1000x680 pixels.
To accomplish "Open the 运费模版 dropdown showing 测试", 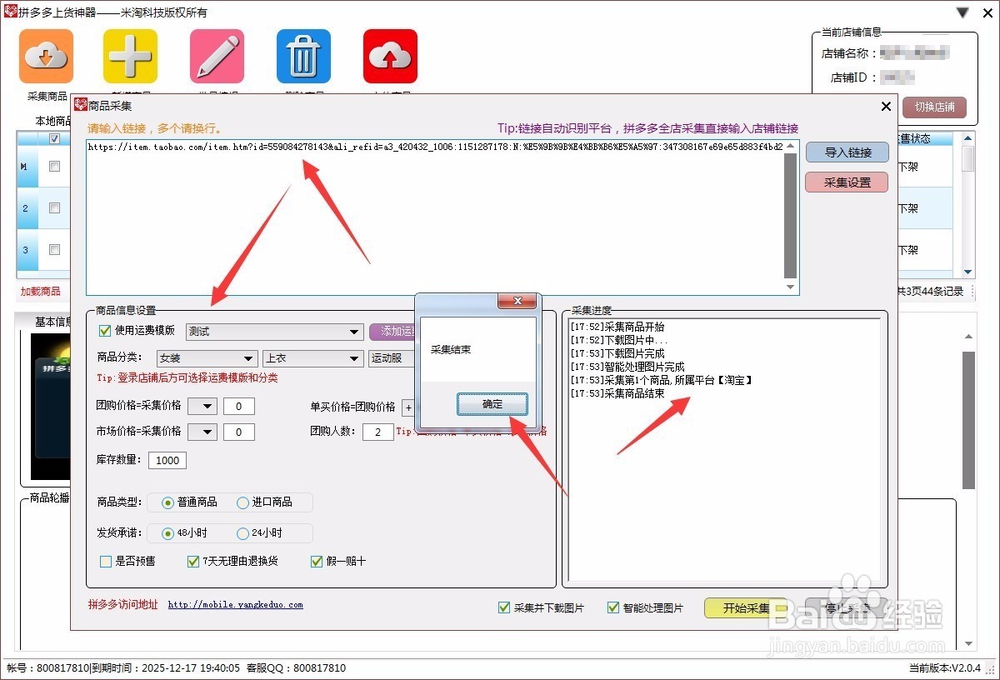I will [275, 332].
